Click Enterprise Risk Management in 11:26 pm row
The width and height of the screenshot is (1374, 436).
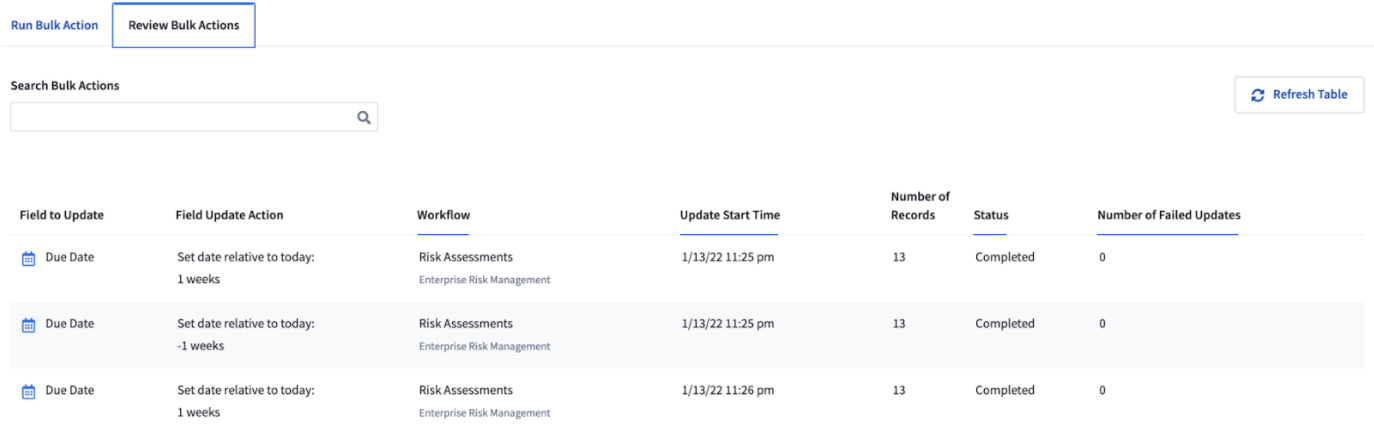pyautogui.click(x=485, y=413)
